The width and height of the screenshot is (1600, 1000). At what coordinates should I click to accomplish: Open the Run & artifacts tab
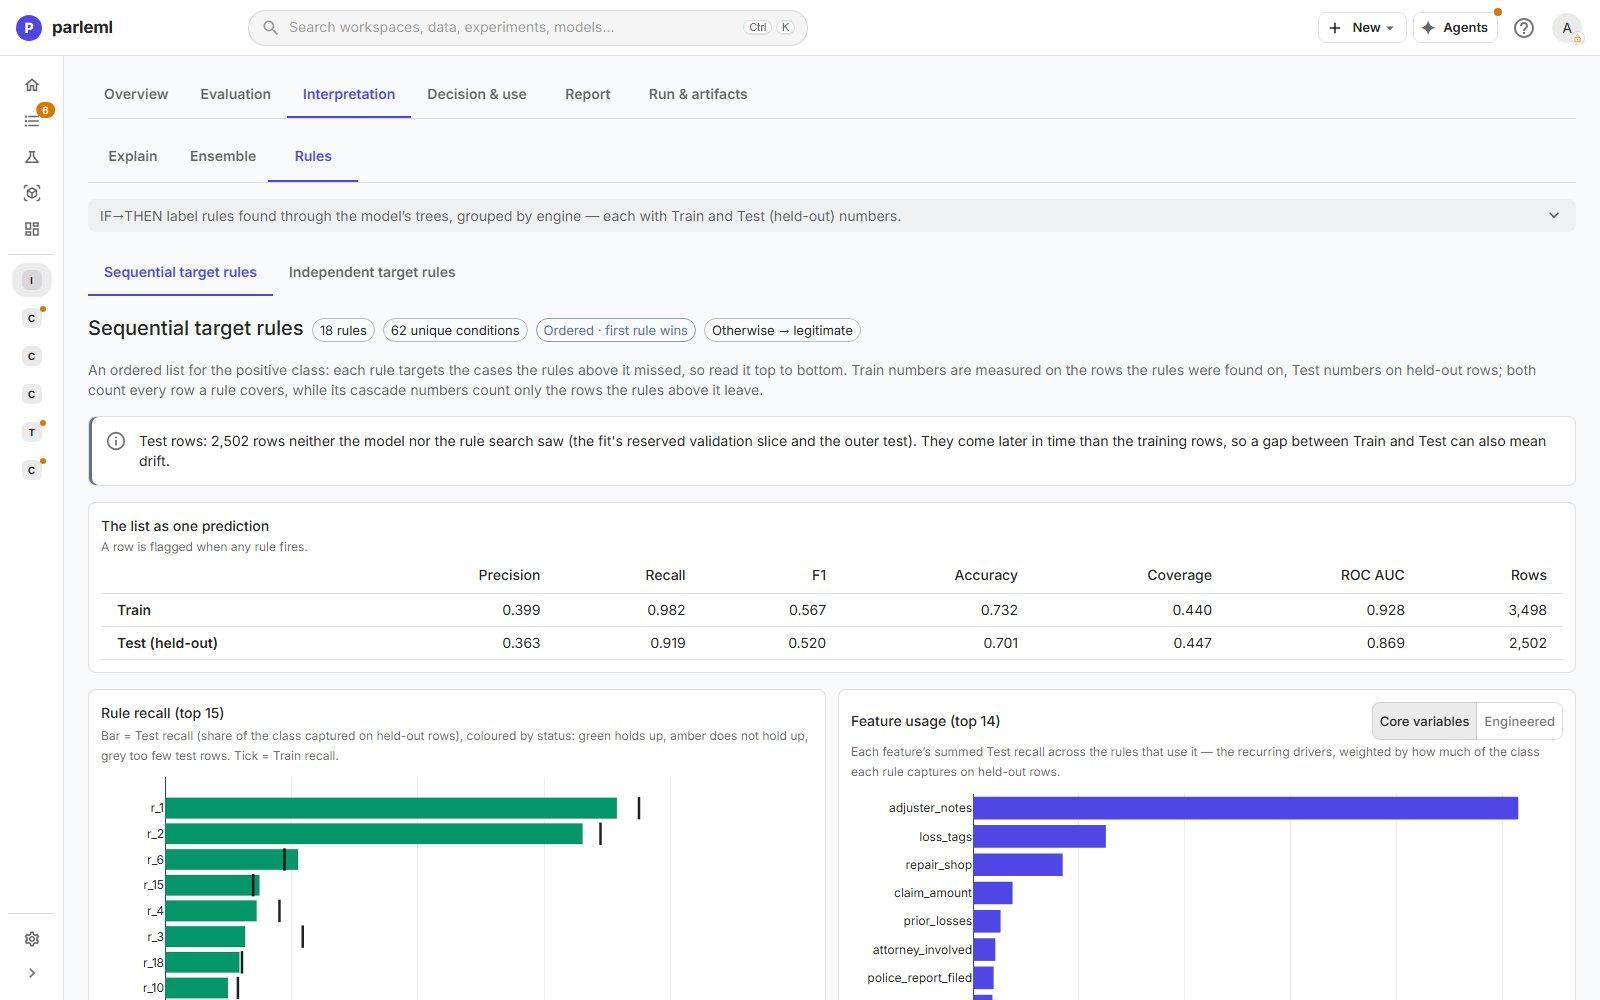coord(698,94)
